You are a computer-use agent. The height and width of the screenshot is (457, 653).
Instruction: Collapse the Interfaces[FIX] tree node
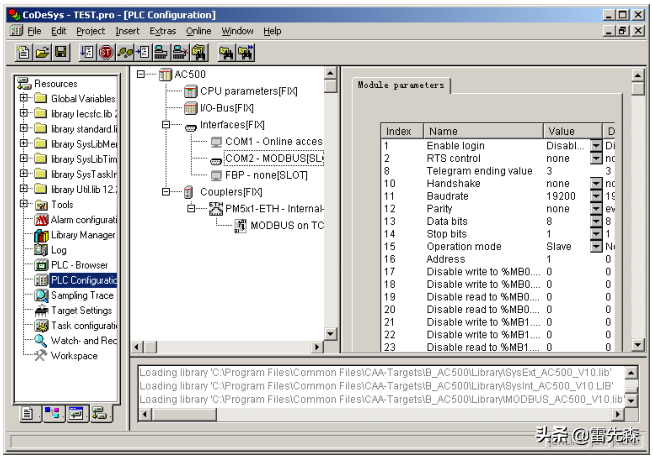click(166, 125)
